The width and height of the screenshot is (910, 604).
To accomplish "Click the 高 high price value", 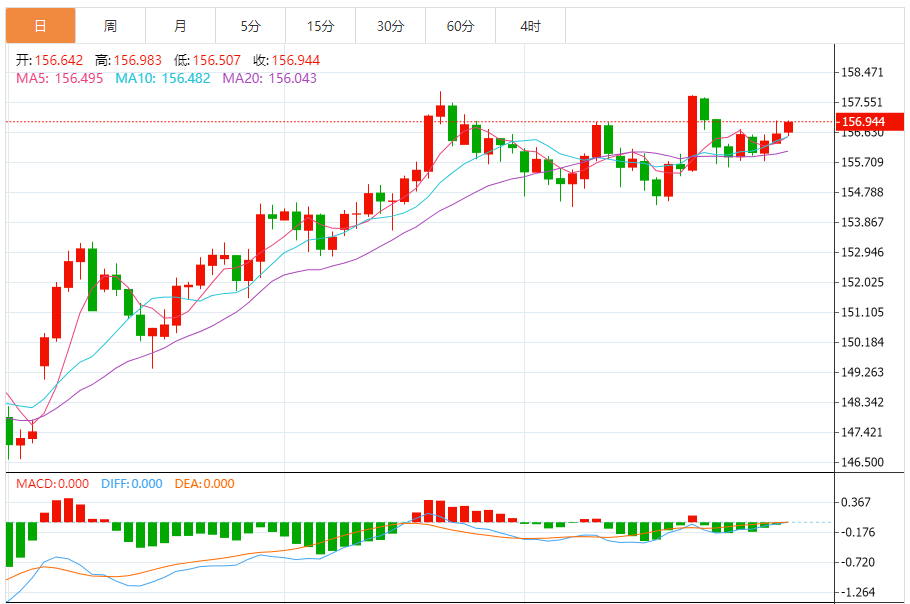I will pos(136,60).
